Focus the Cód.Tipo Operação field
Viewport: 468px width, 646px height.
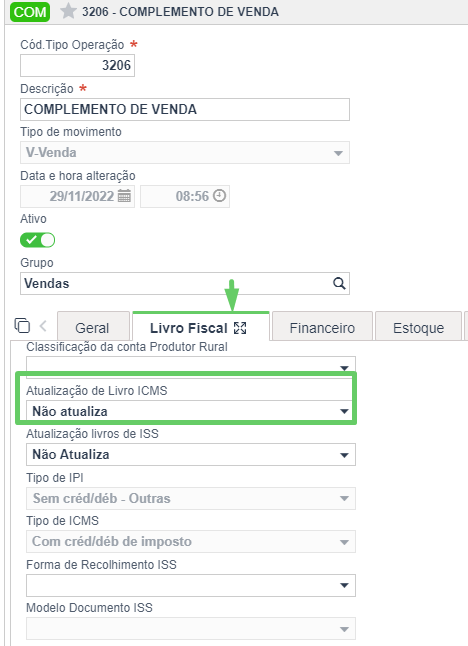(77, 66)
